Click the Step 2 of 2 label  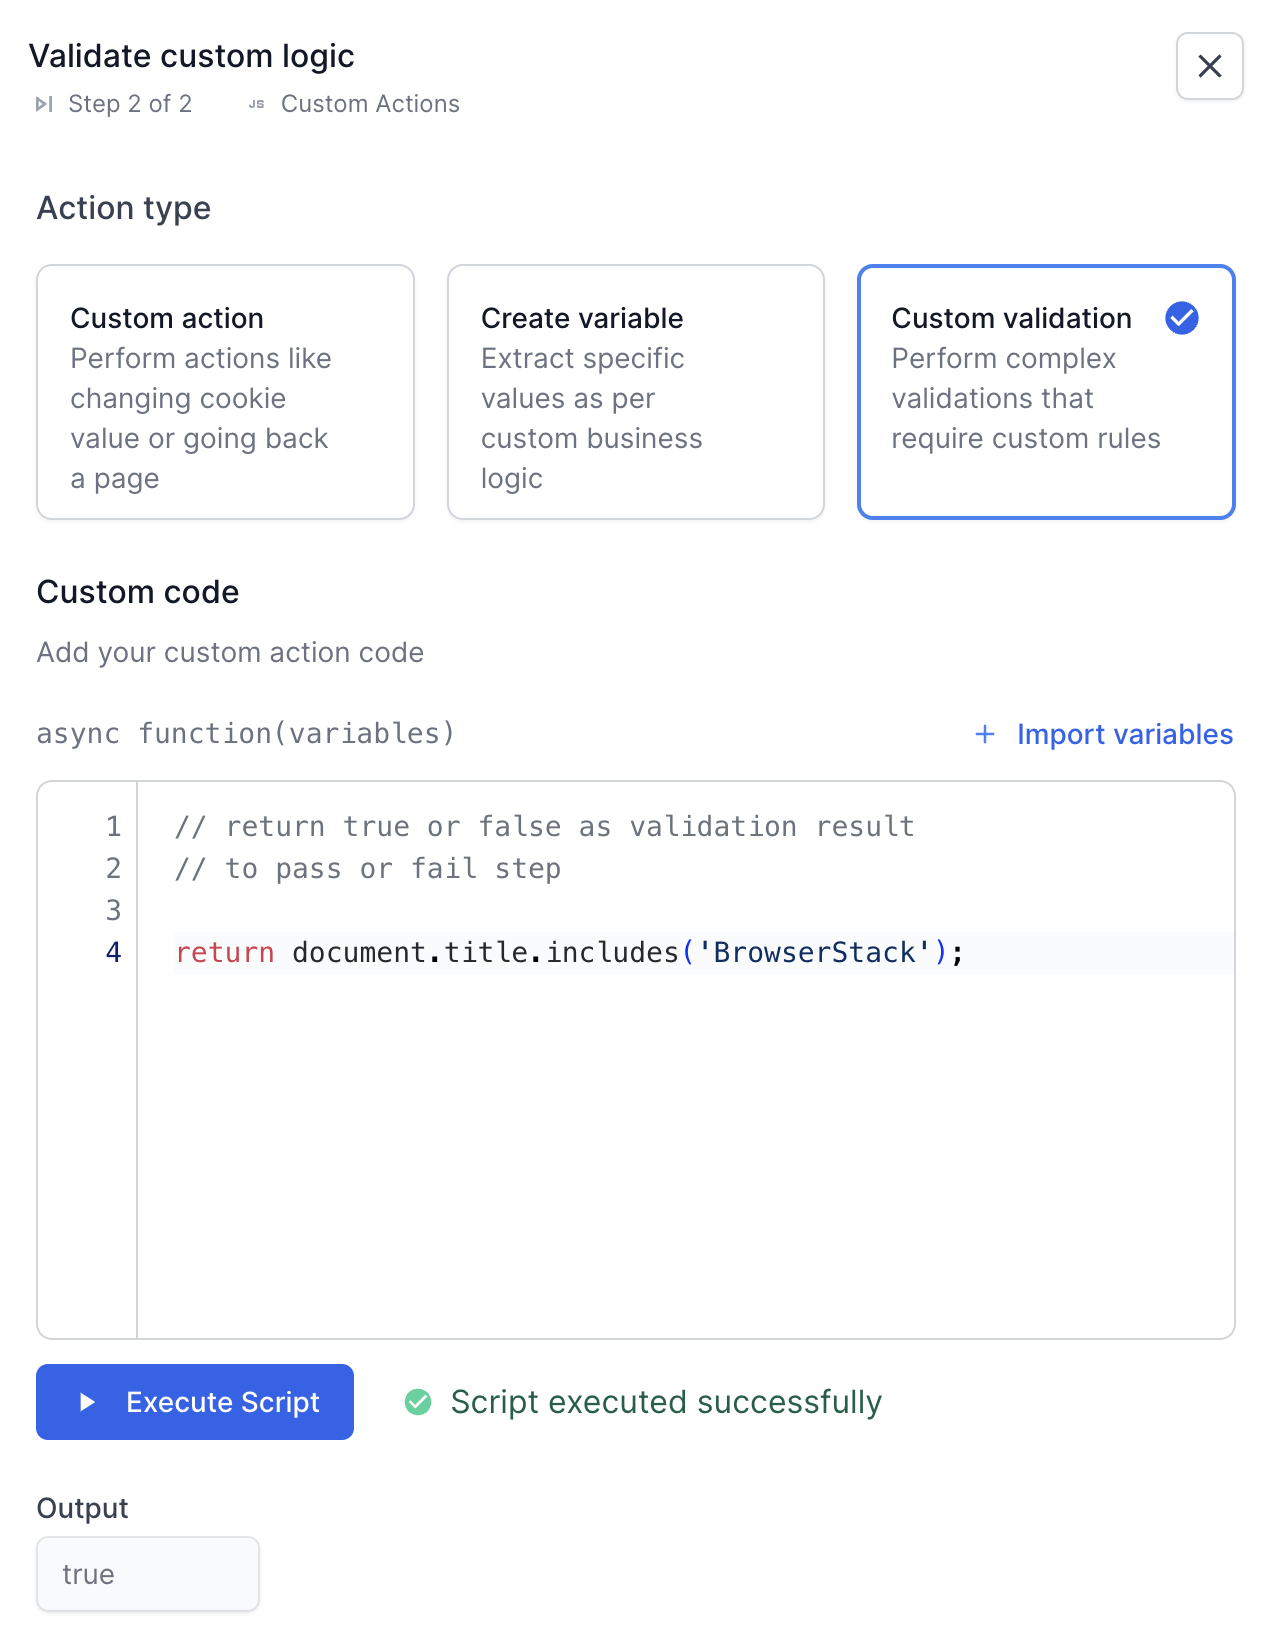click(x=130, y=104)
